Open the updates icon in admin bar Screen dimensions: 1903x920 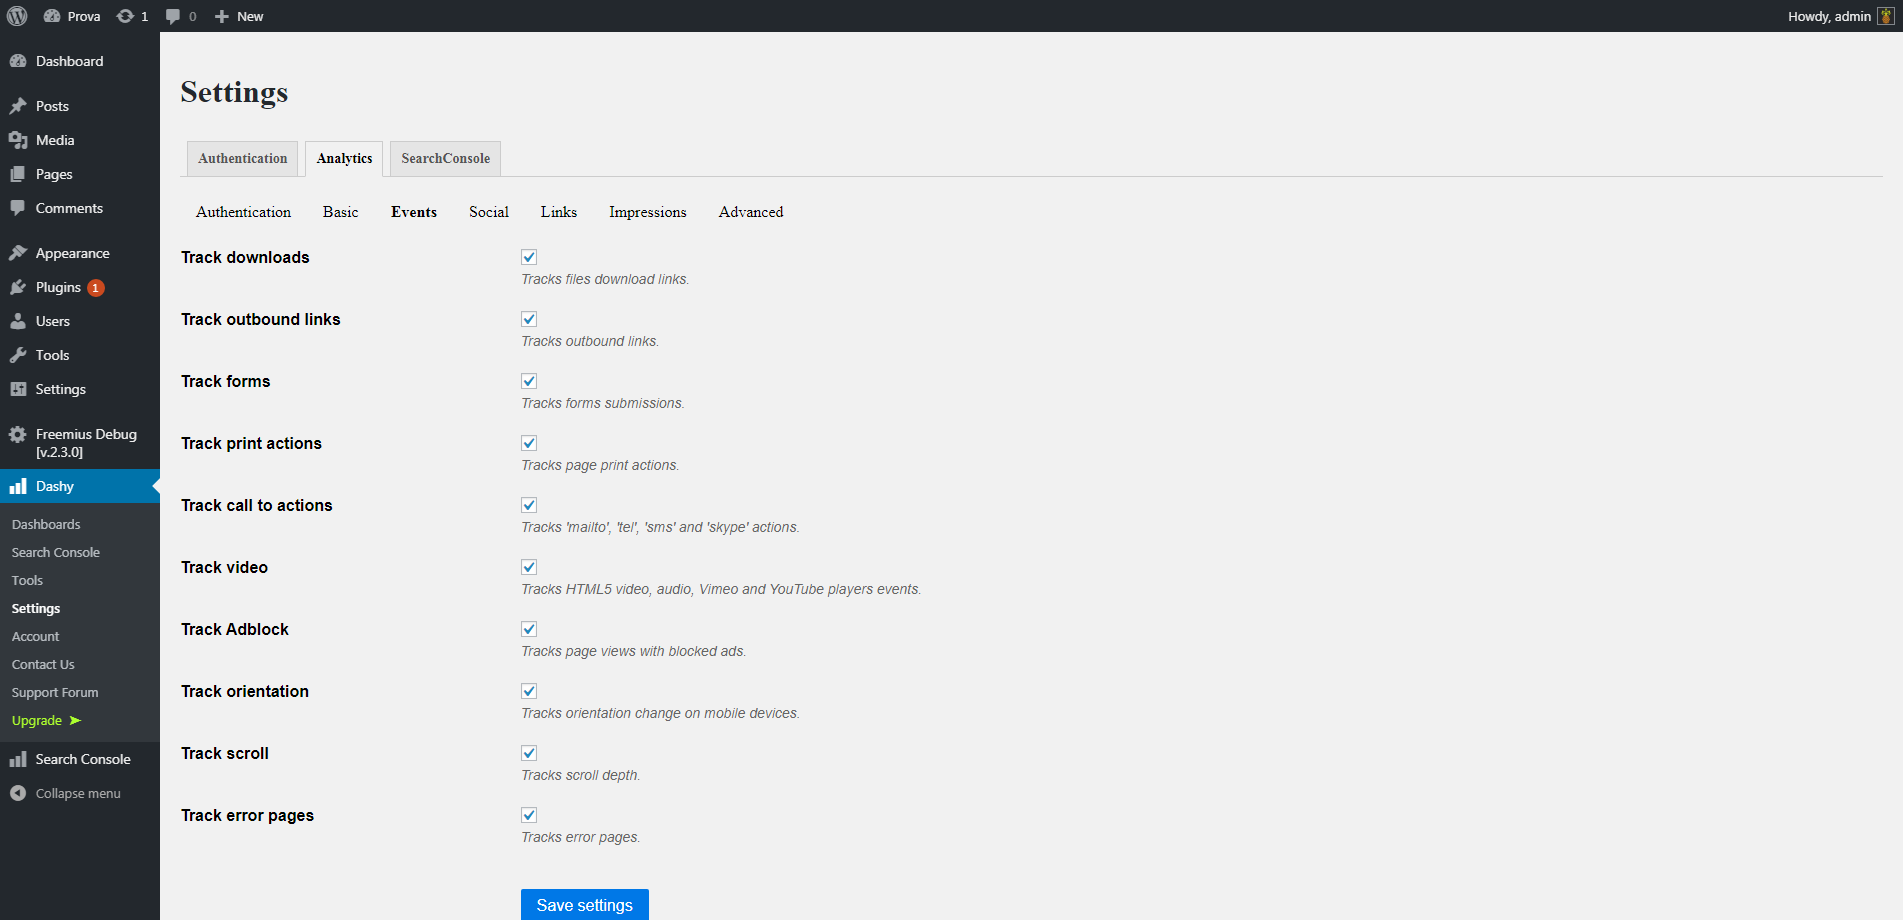pos(126,16)
